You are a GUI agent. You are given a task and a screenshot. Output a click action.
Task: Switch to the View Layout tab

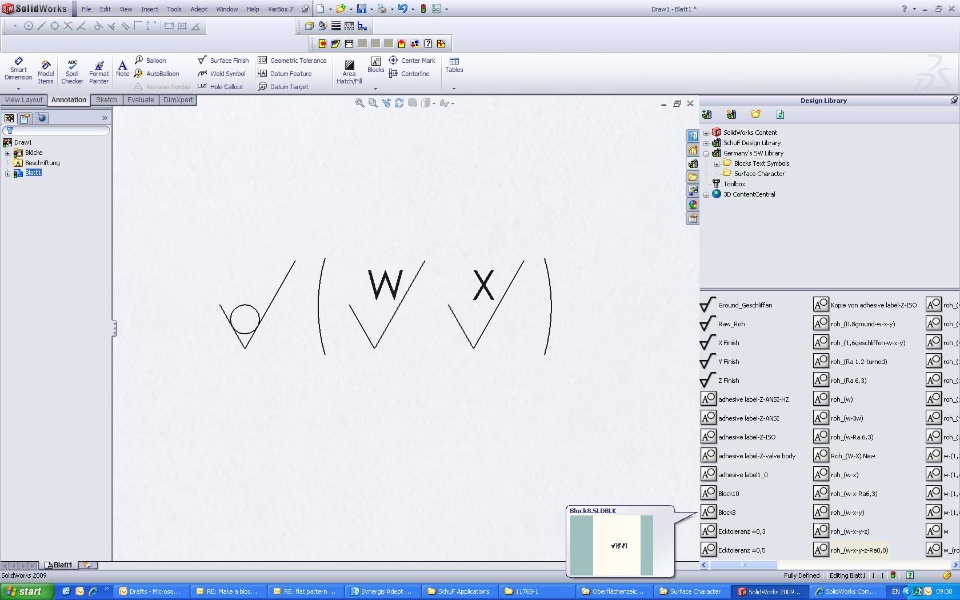pos(24,99)
